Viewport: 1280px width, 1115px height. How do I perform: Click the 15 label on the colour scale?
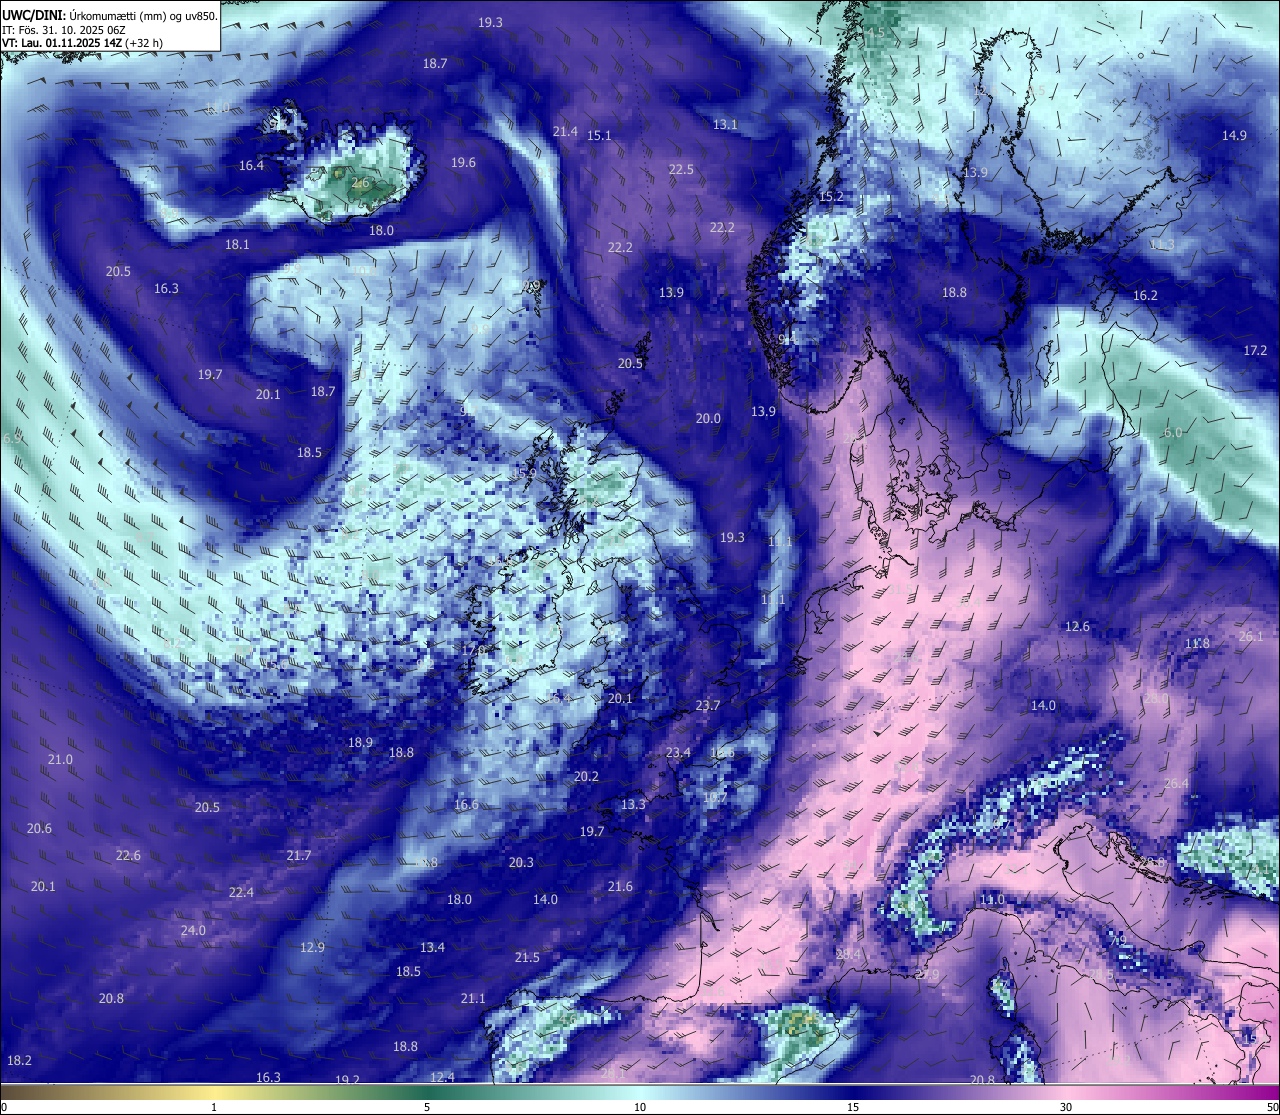pyautogui.click(x=853, y=1107)
